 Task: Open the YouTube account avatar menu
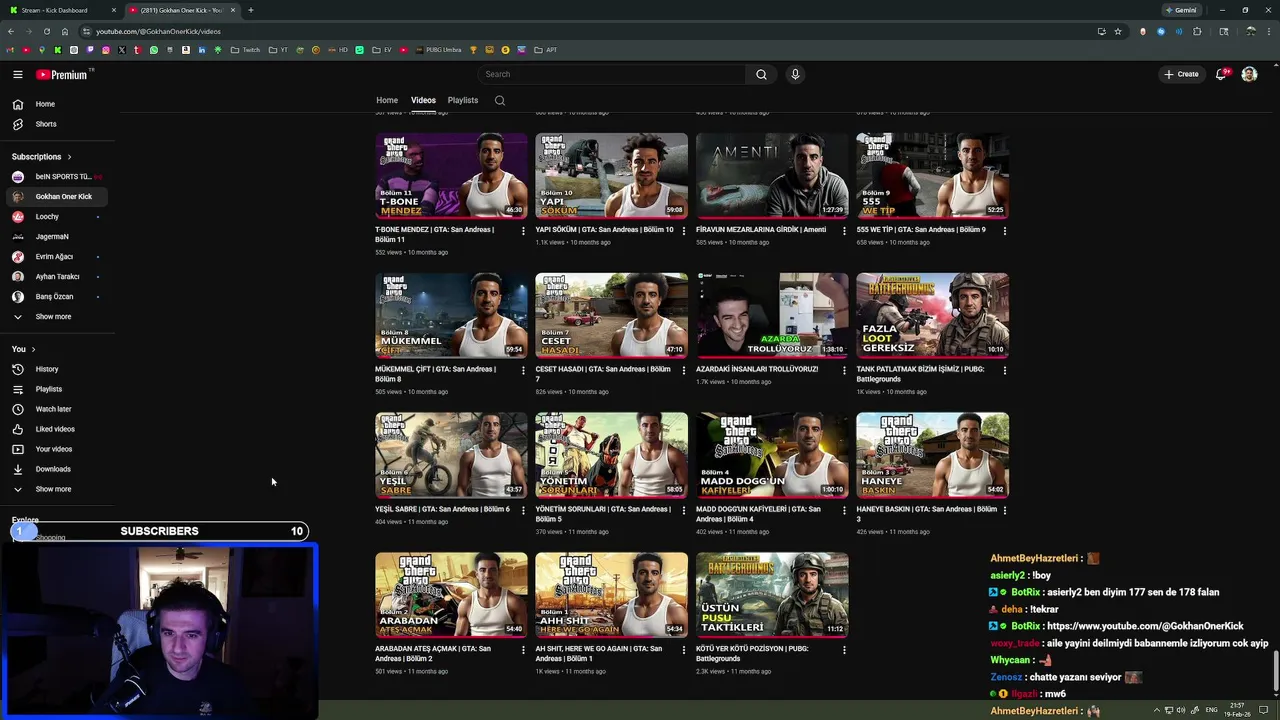tap(1249, 74)
